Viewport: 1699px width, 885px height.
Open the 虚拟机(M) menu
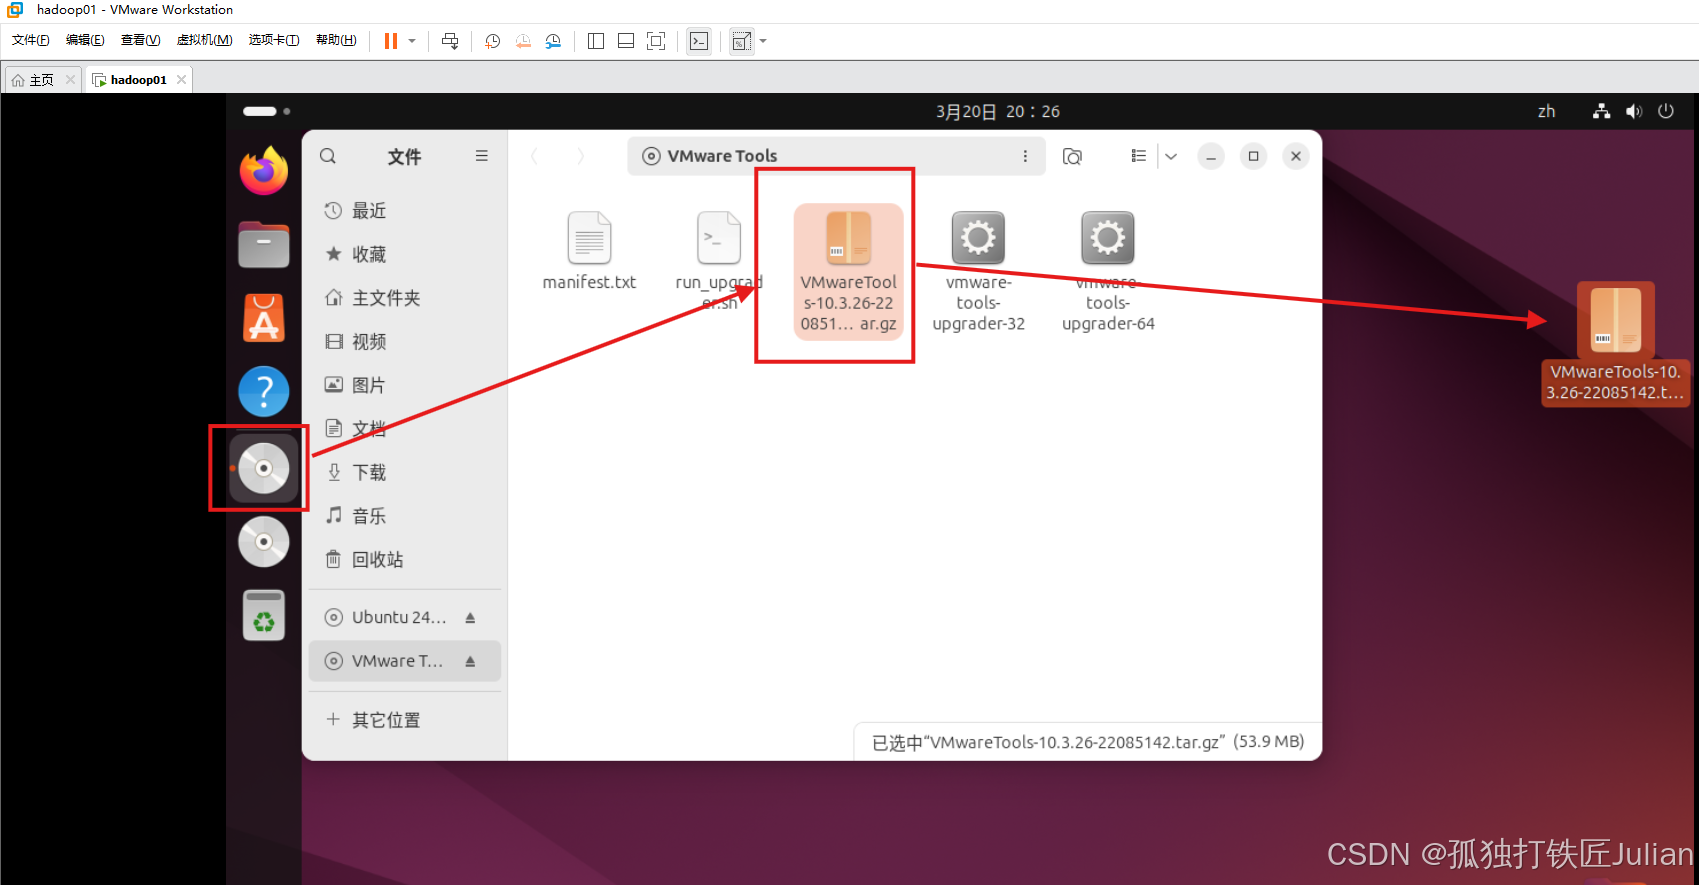(x=204, y=40)
